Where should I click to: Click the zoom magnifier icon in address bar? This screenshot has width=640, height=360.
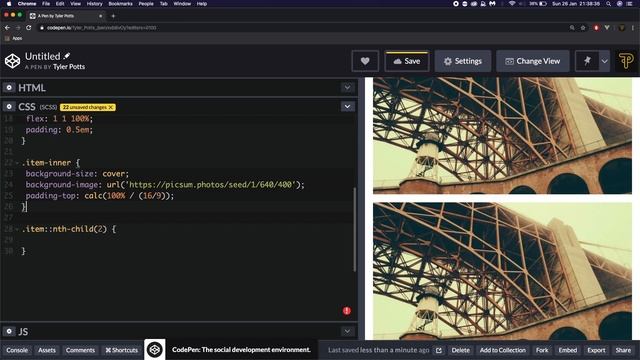pos(572,28)
